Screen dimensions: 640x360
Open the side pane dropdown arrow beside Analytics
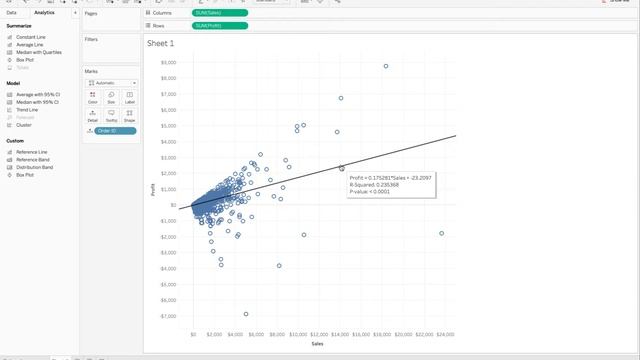(x=75, y=13)
